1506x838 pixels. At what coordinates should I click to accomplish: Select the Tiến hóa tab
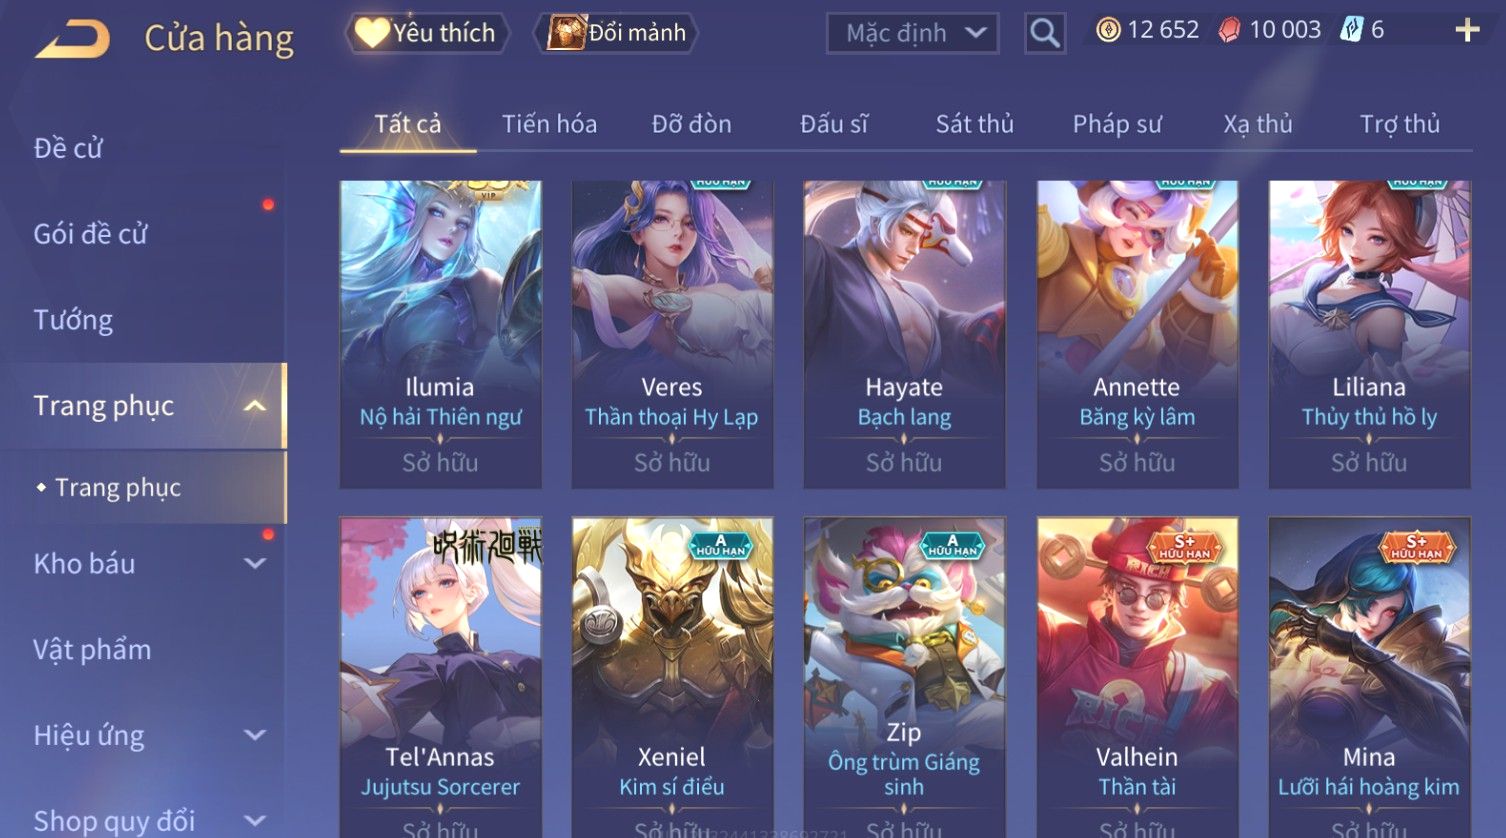tap(549, 124)
